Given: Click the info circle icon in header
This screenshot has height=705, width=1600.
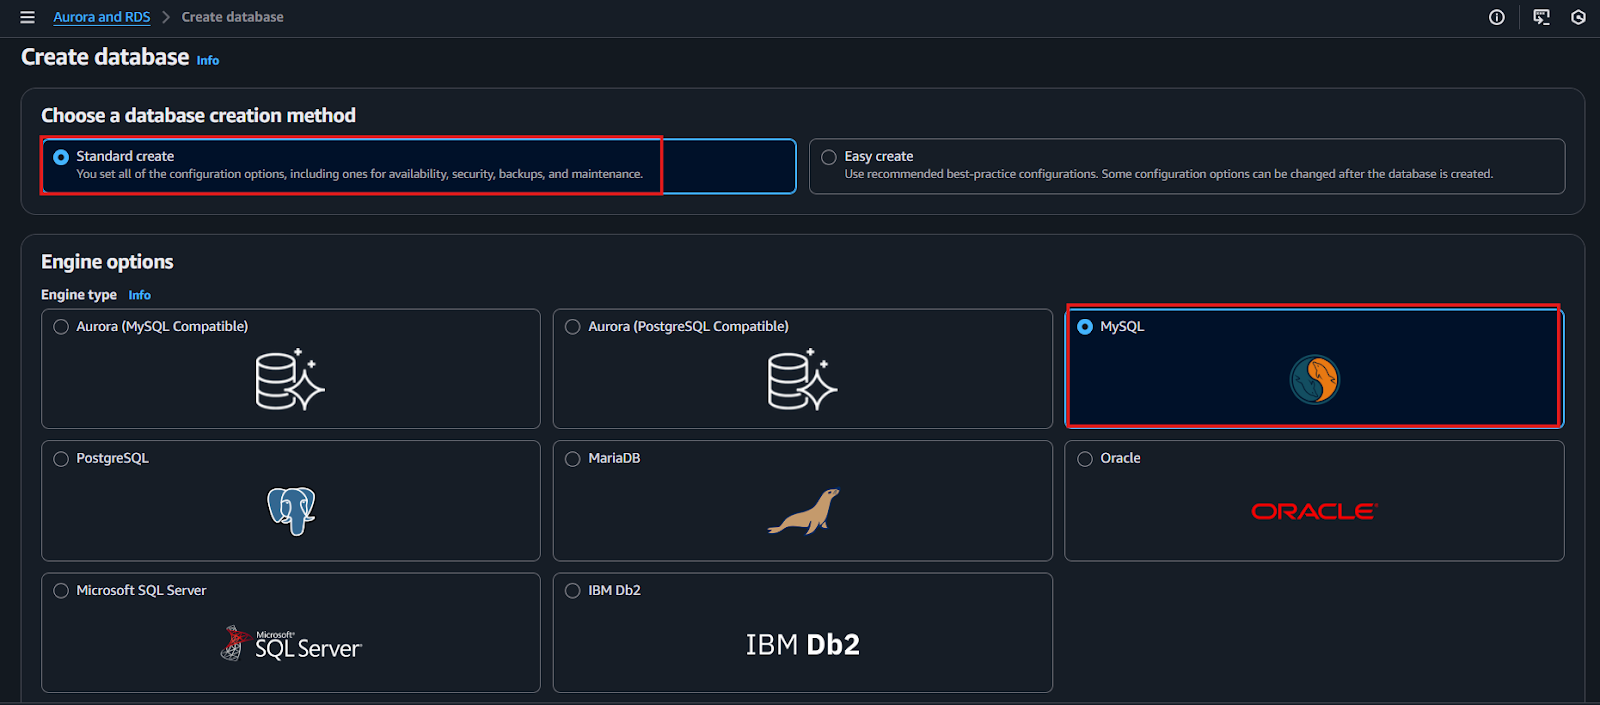Looking at the screenshot, I should (x=1497, y=17).
